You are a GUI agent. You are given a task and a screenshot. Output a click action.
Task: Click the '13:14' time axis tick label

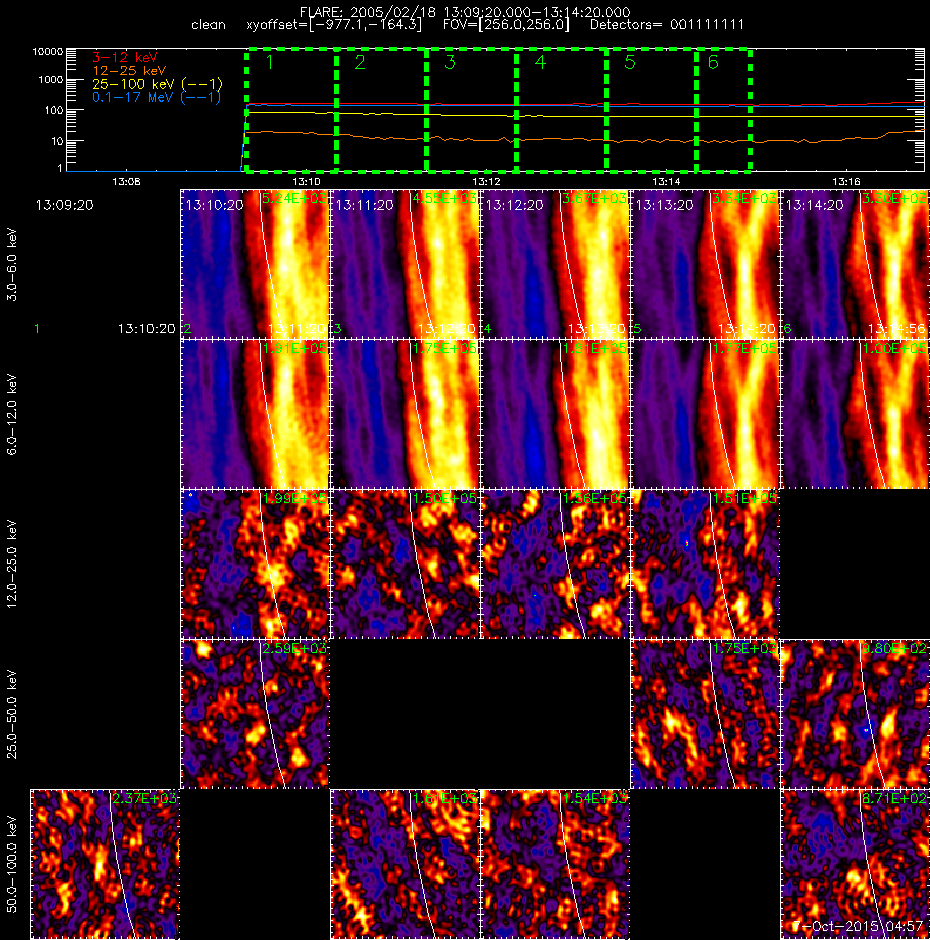point(666,181)
